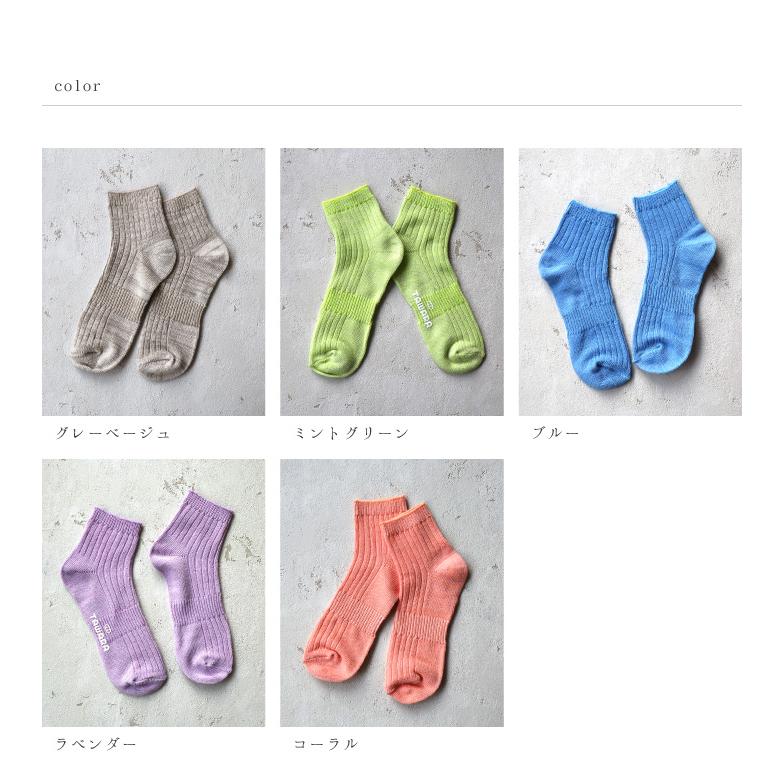Click the ブルー color name
This screenshot has height=784, width=784.
555,433
